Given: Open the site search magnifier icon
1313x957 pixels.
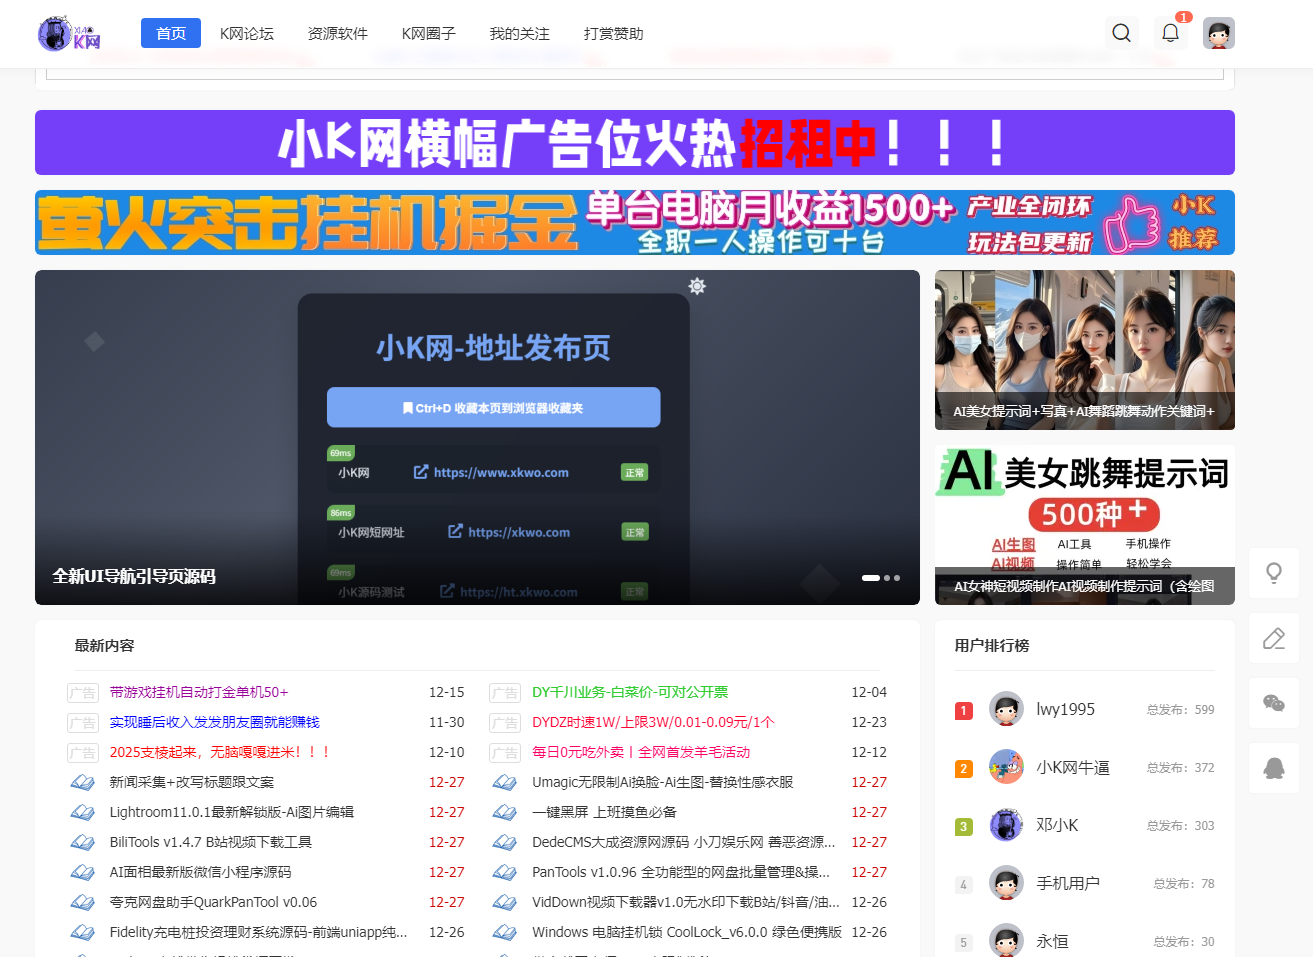Looking at the screenshot, I should (1121, 32).
